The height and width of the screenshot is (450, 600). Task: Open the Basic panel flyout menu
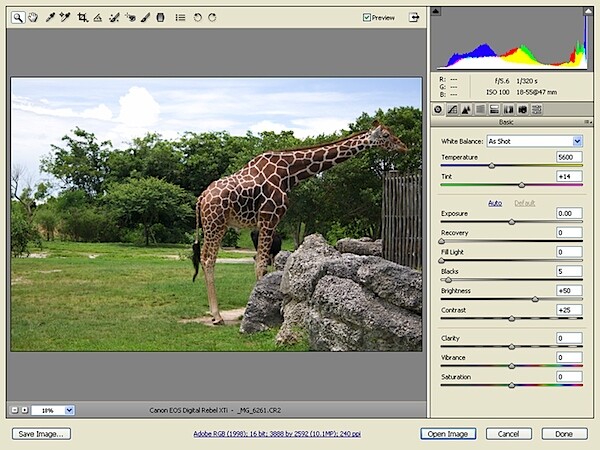point(588,122)
